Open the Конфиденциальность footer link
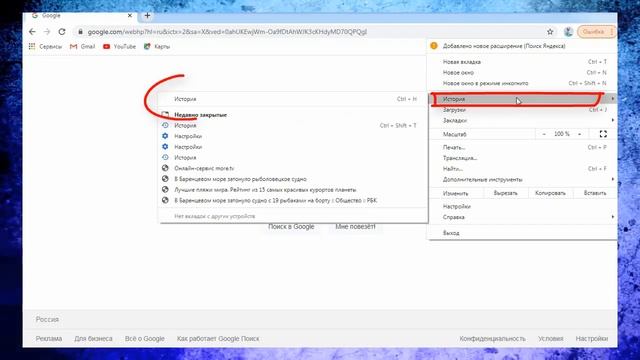 coord(492,339)
